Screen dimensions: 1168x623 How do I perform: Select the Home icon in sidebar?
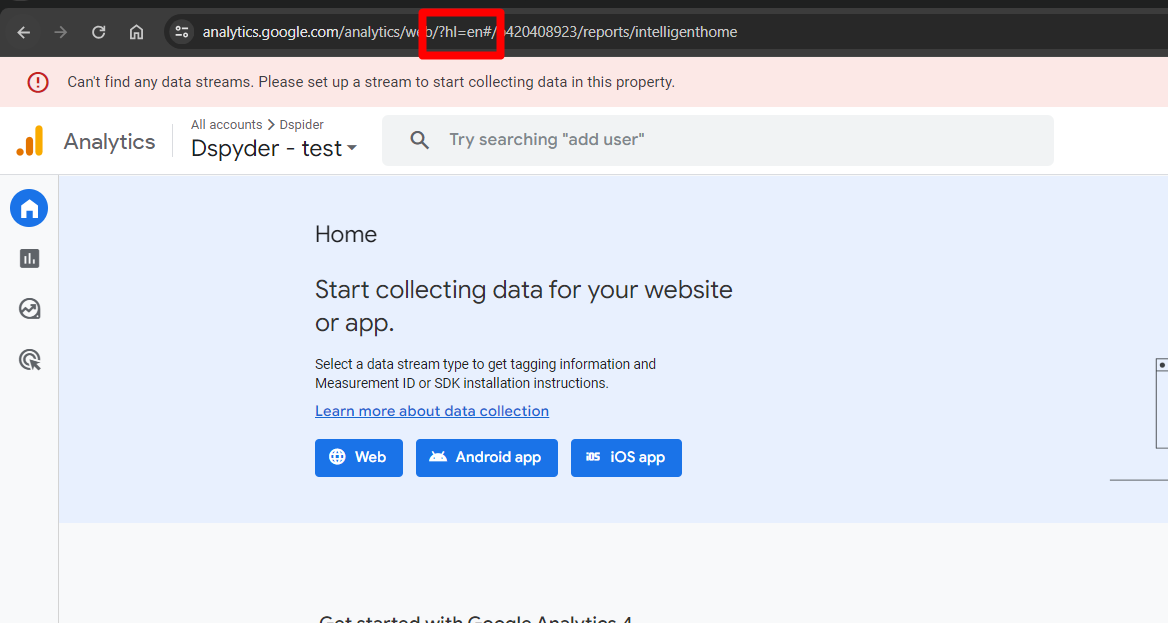coord(29,208)
